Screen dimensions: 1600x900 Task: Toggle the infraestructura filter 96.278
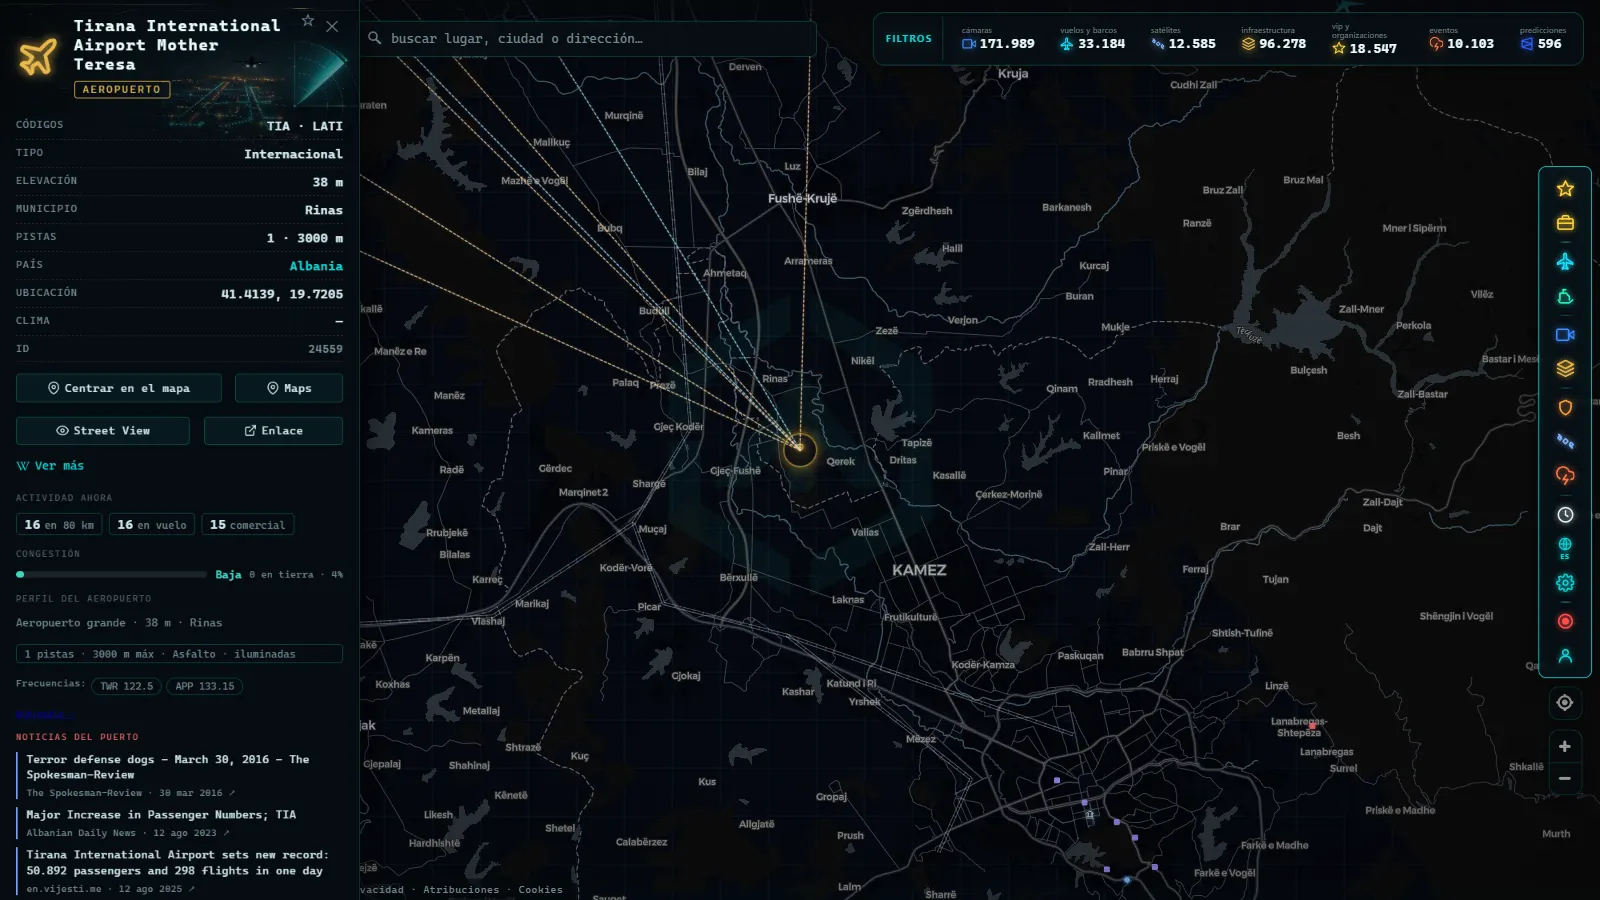(1274, 39)
